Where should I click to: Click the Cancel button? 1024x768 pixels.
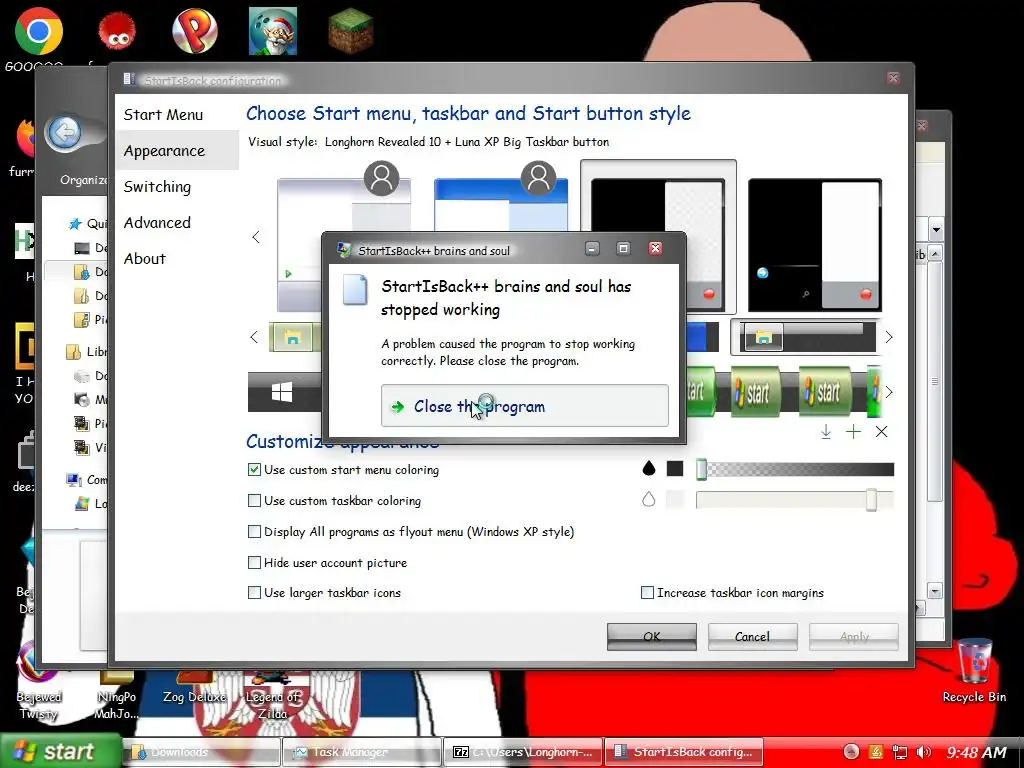[x=752, y=637]
